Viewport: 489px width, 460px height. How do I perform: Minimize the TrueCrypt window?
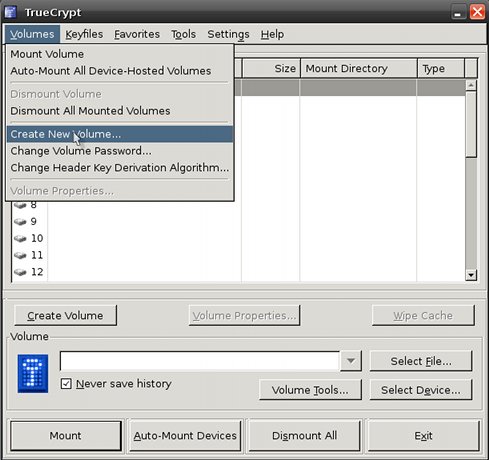coord(458,12)
